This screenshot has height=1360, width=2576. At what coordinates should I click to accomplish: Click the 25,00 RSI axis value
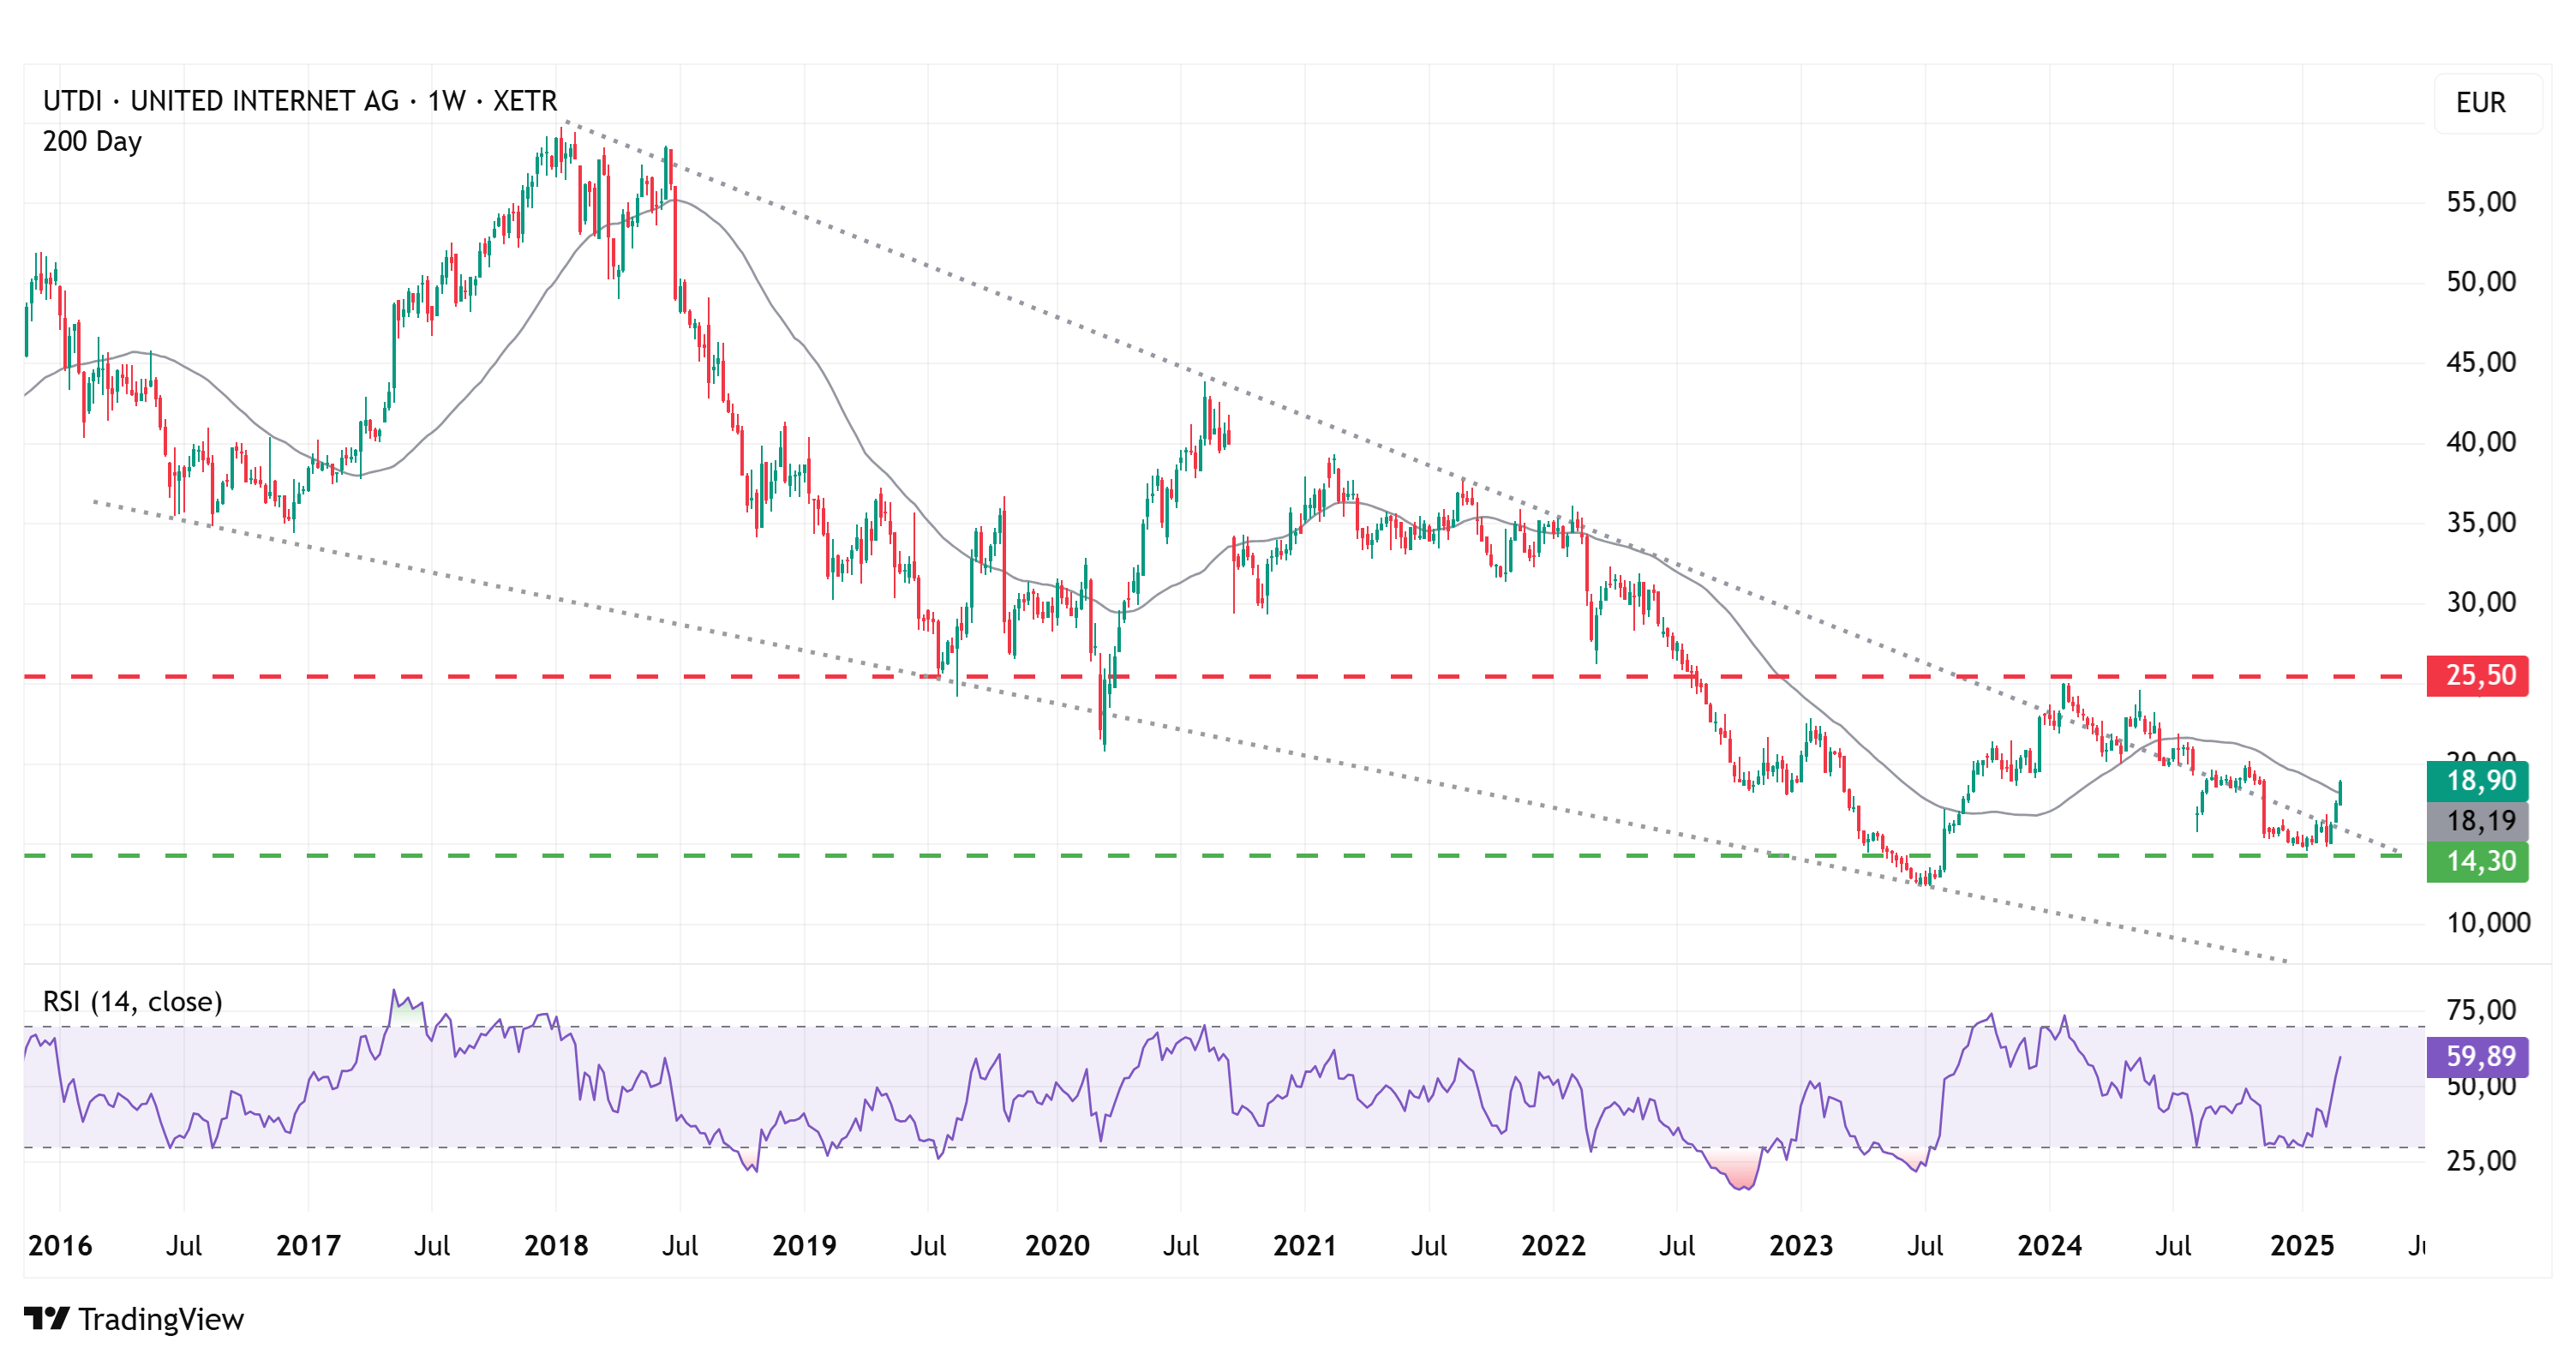coord(2481,1160)
